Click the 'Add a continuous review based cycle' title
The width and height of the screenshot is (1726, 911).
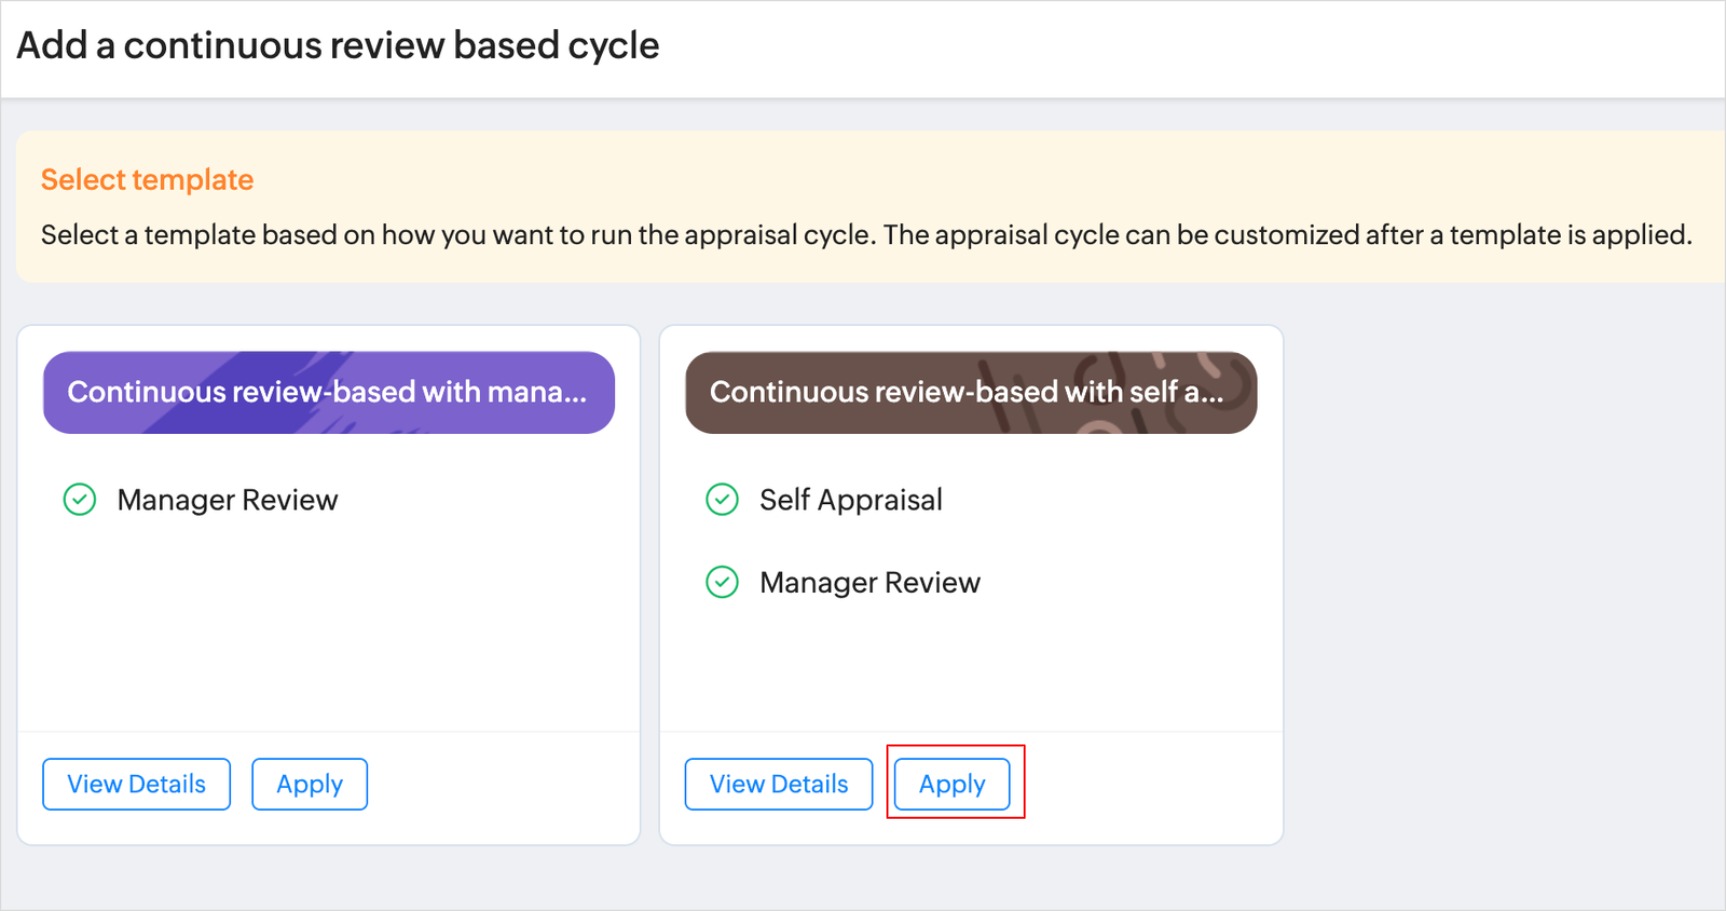pyautogui.click(x=338, y=46)
